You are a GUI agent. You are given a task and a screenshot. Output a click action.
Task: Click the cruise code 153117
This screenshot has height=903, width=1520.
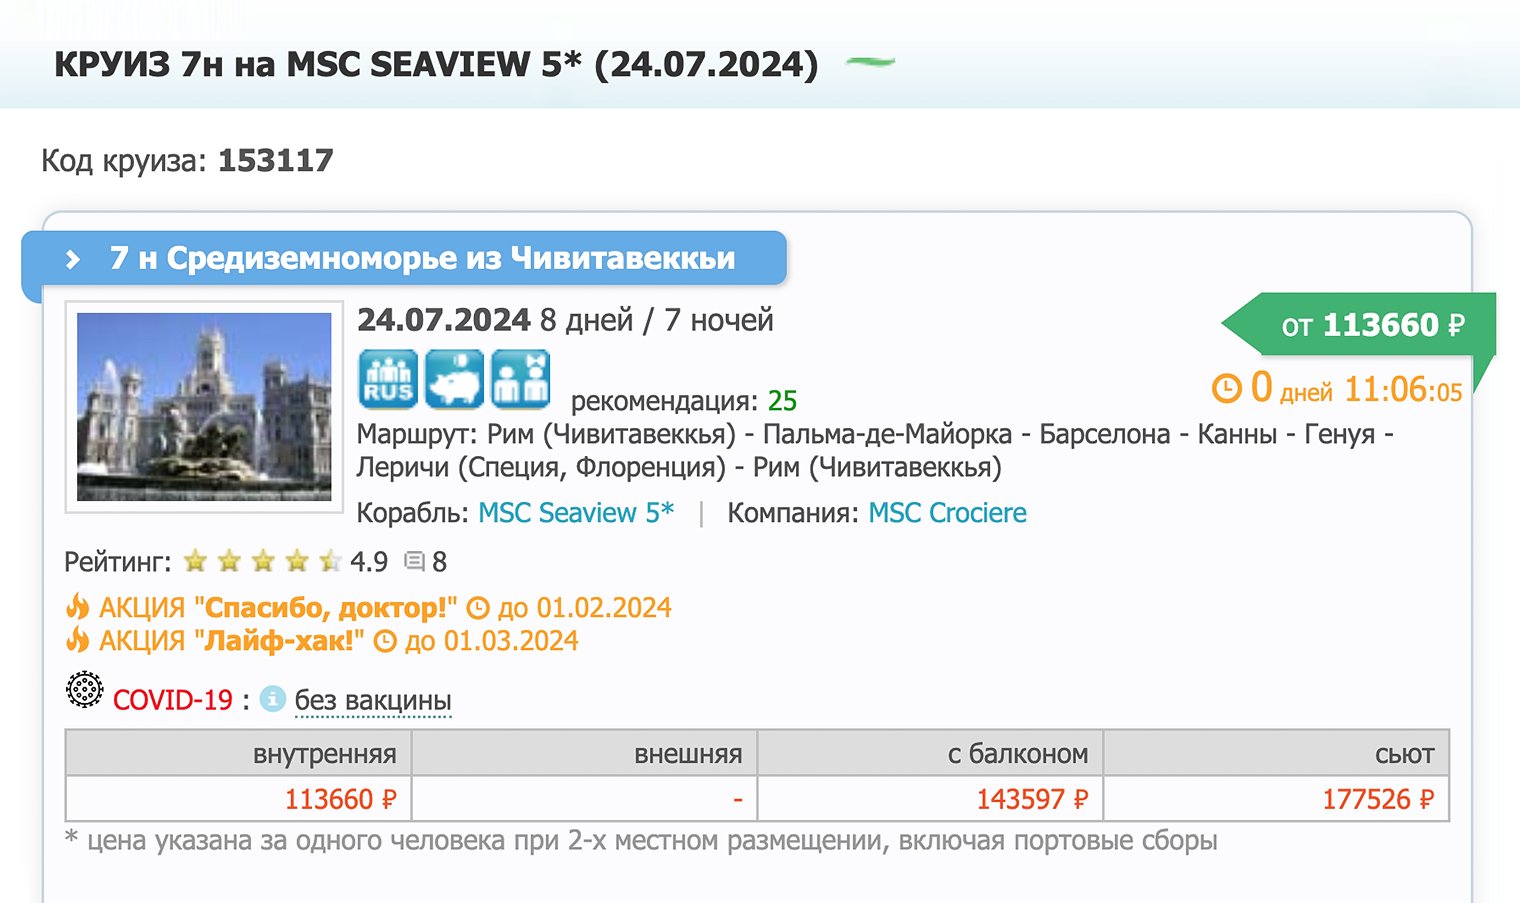275,160
